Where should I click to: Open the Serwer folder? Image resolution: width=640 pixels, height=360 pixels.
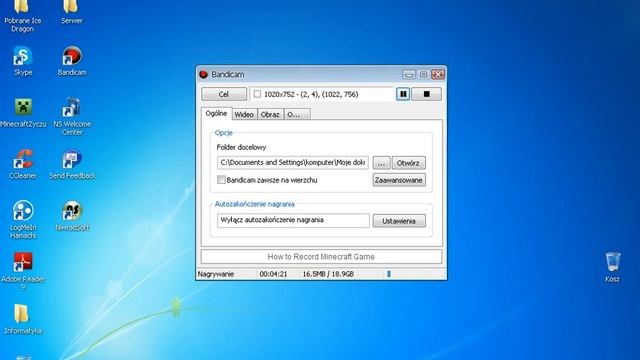[72, 12]
